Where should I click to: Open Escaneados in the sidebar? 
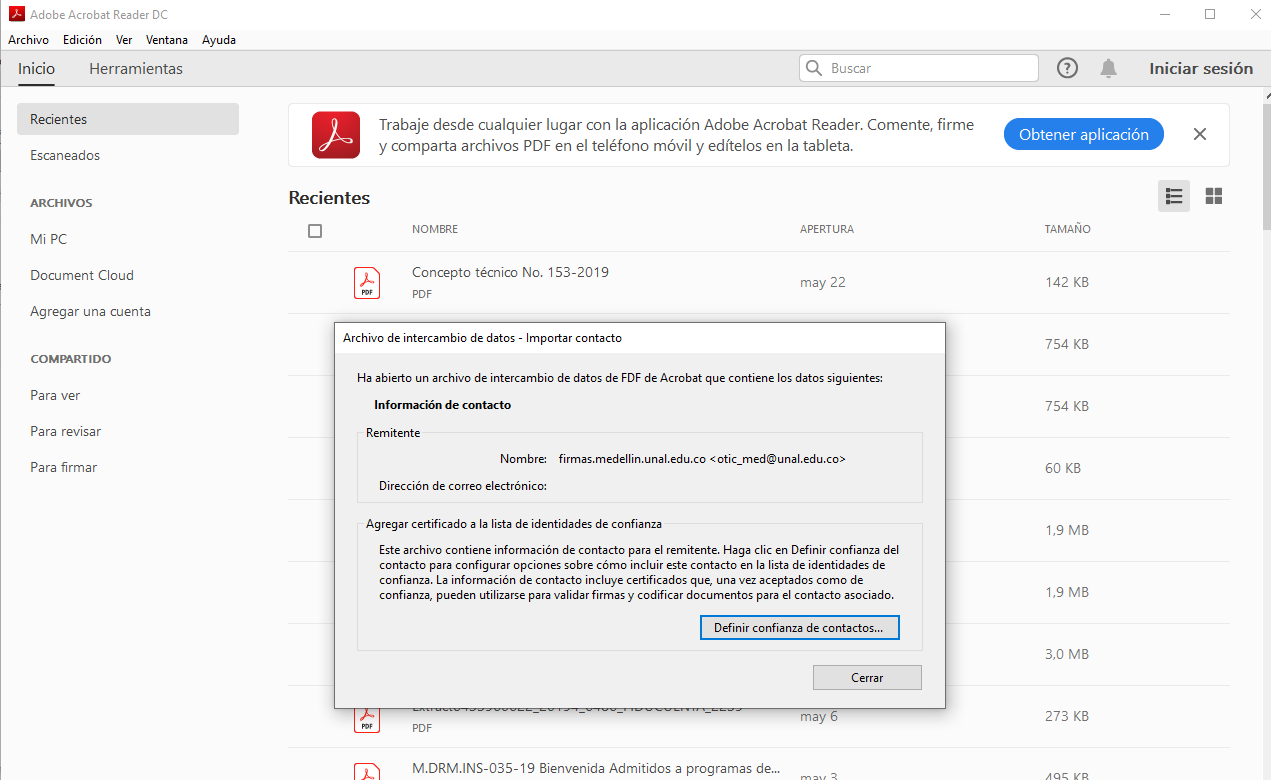(65, 155)
